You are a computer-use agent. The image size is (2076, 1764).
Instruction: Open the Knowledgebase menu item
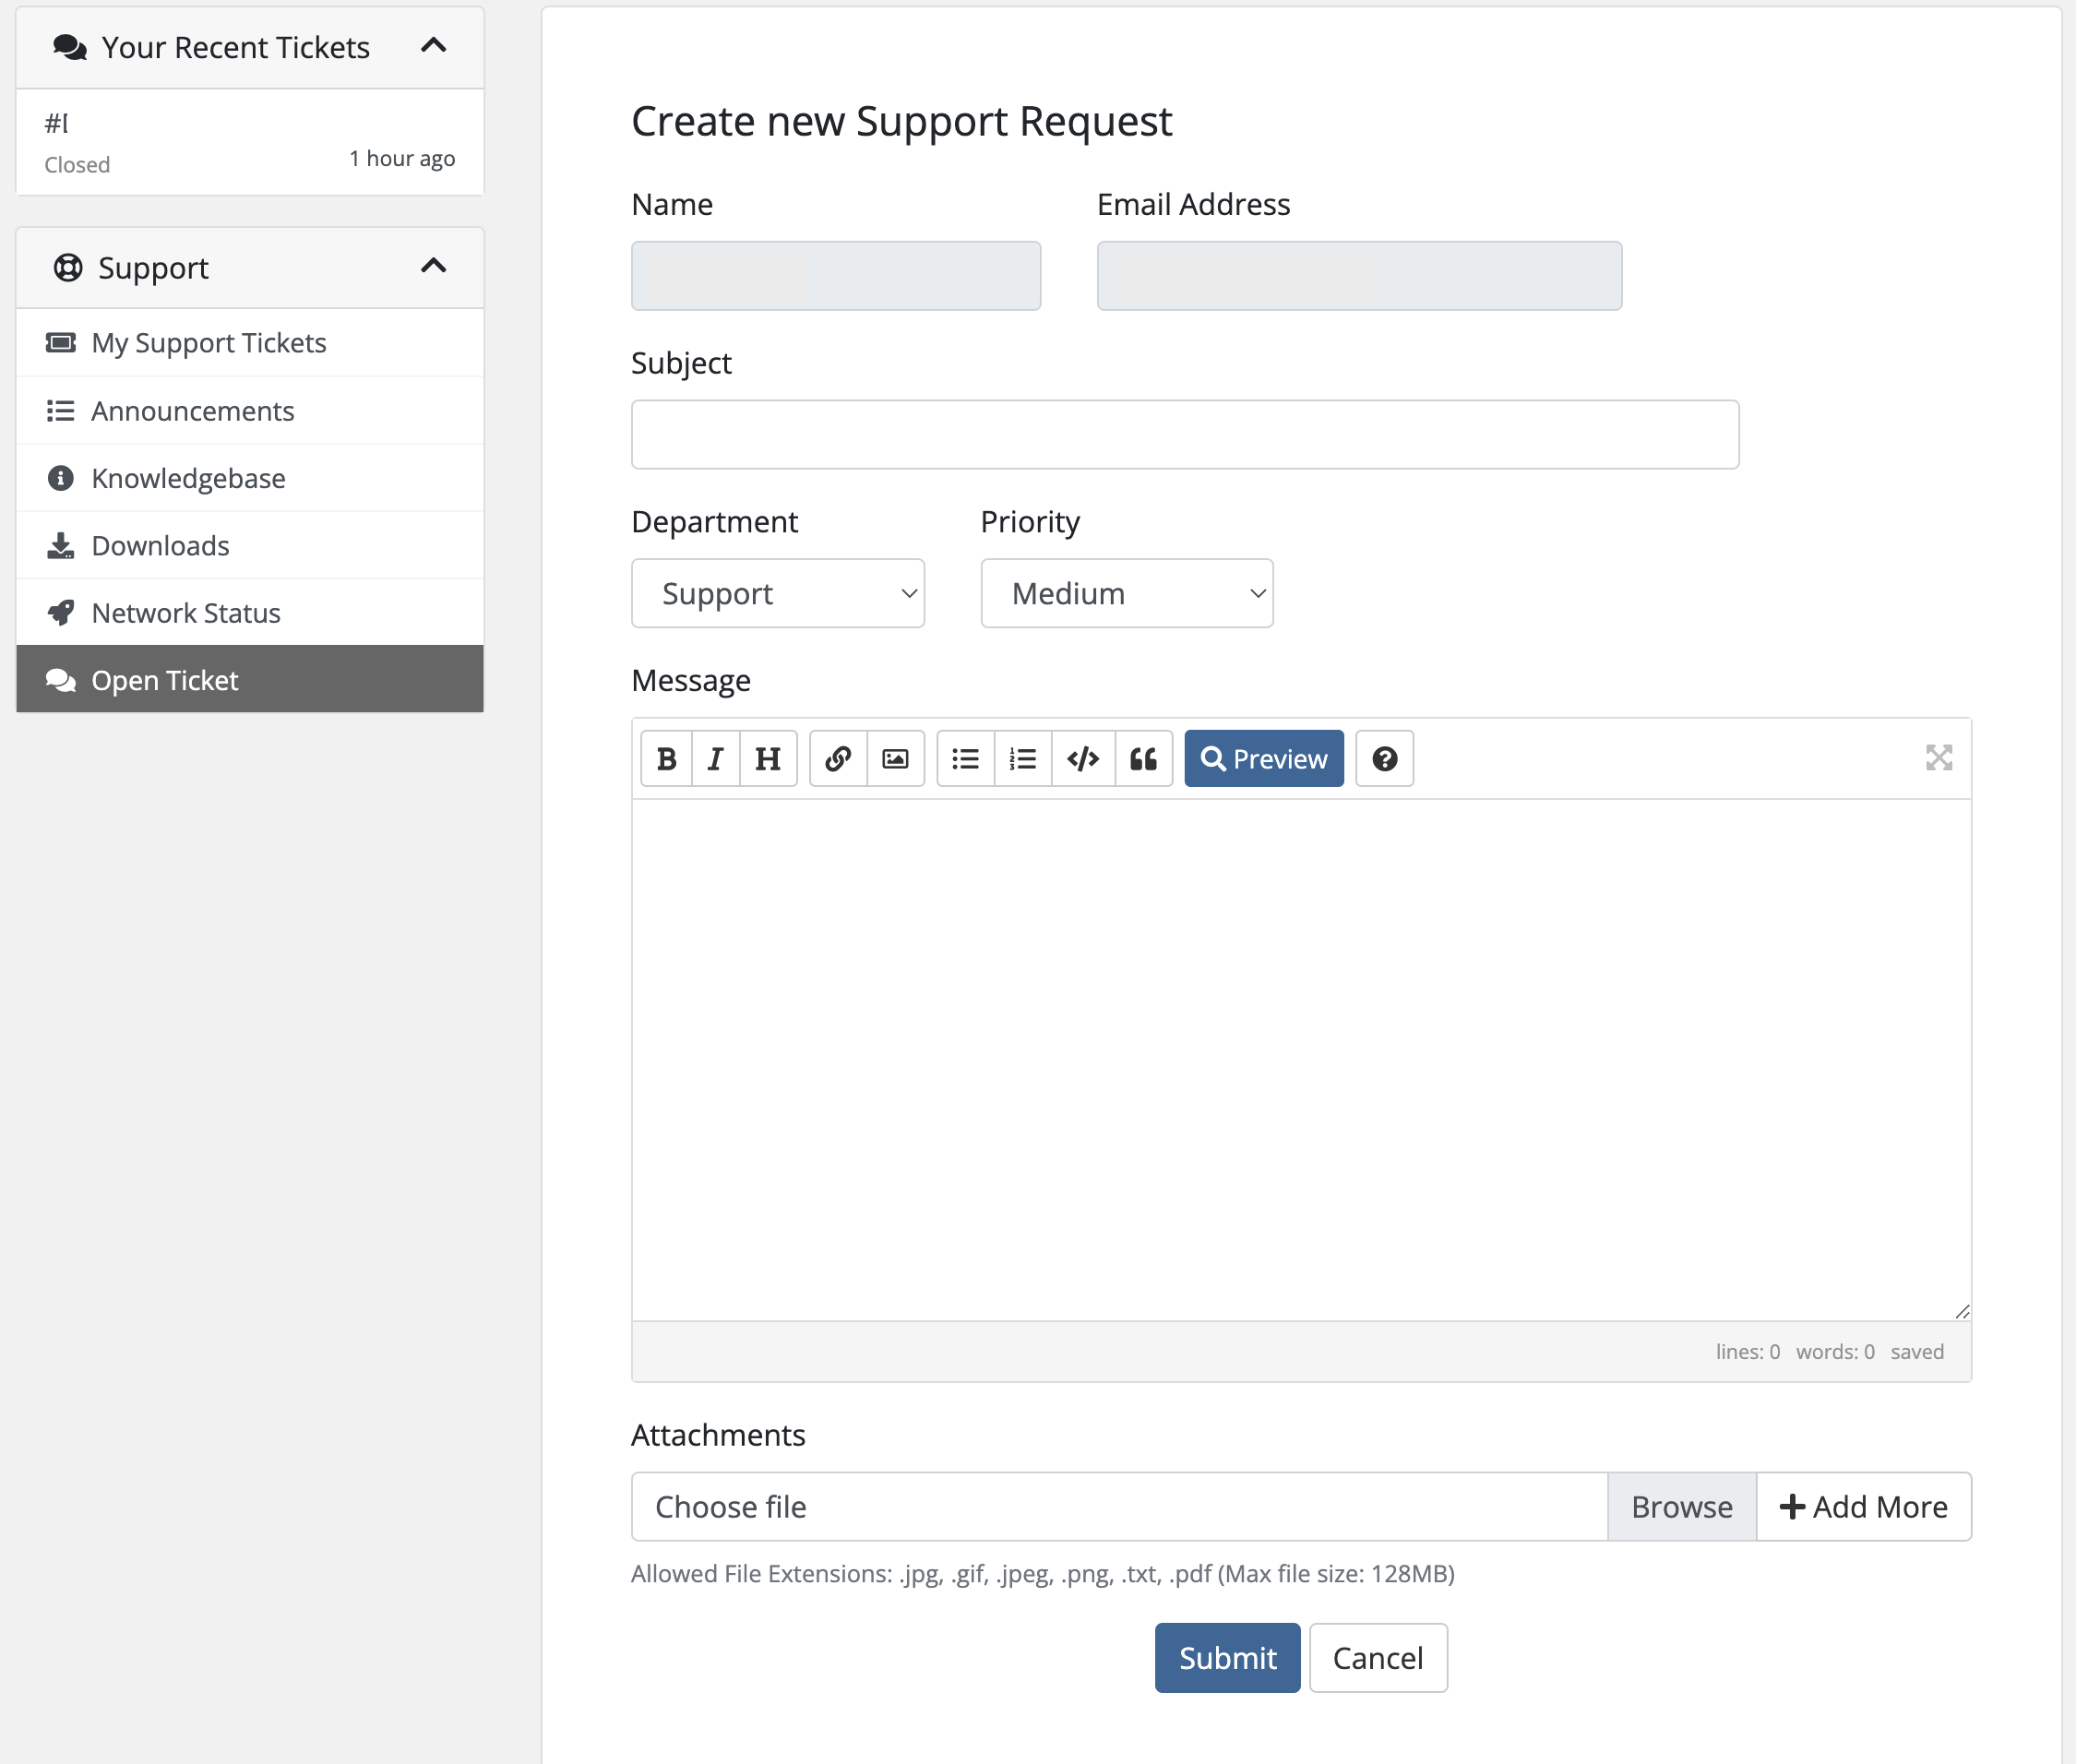pyautogui.click(x=188, y=478)
